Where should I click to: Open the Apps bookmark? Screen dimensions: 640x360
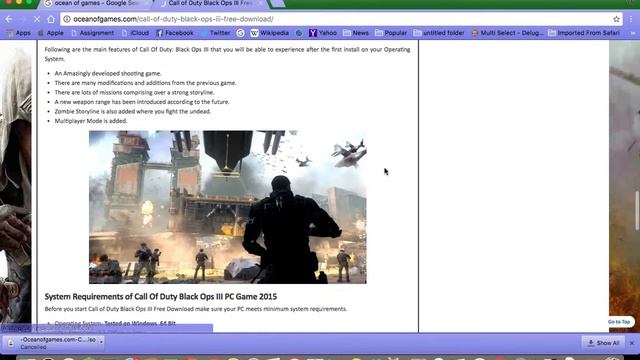[x=18, y=33]
